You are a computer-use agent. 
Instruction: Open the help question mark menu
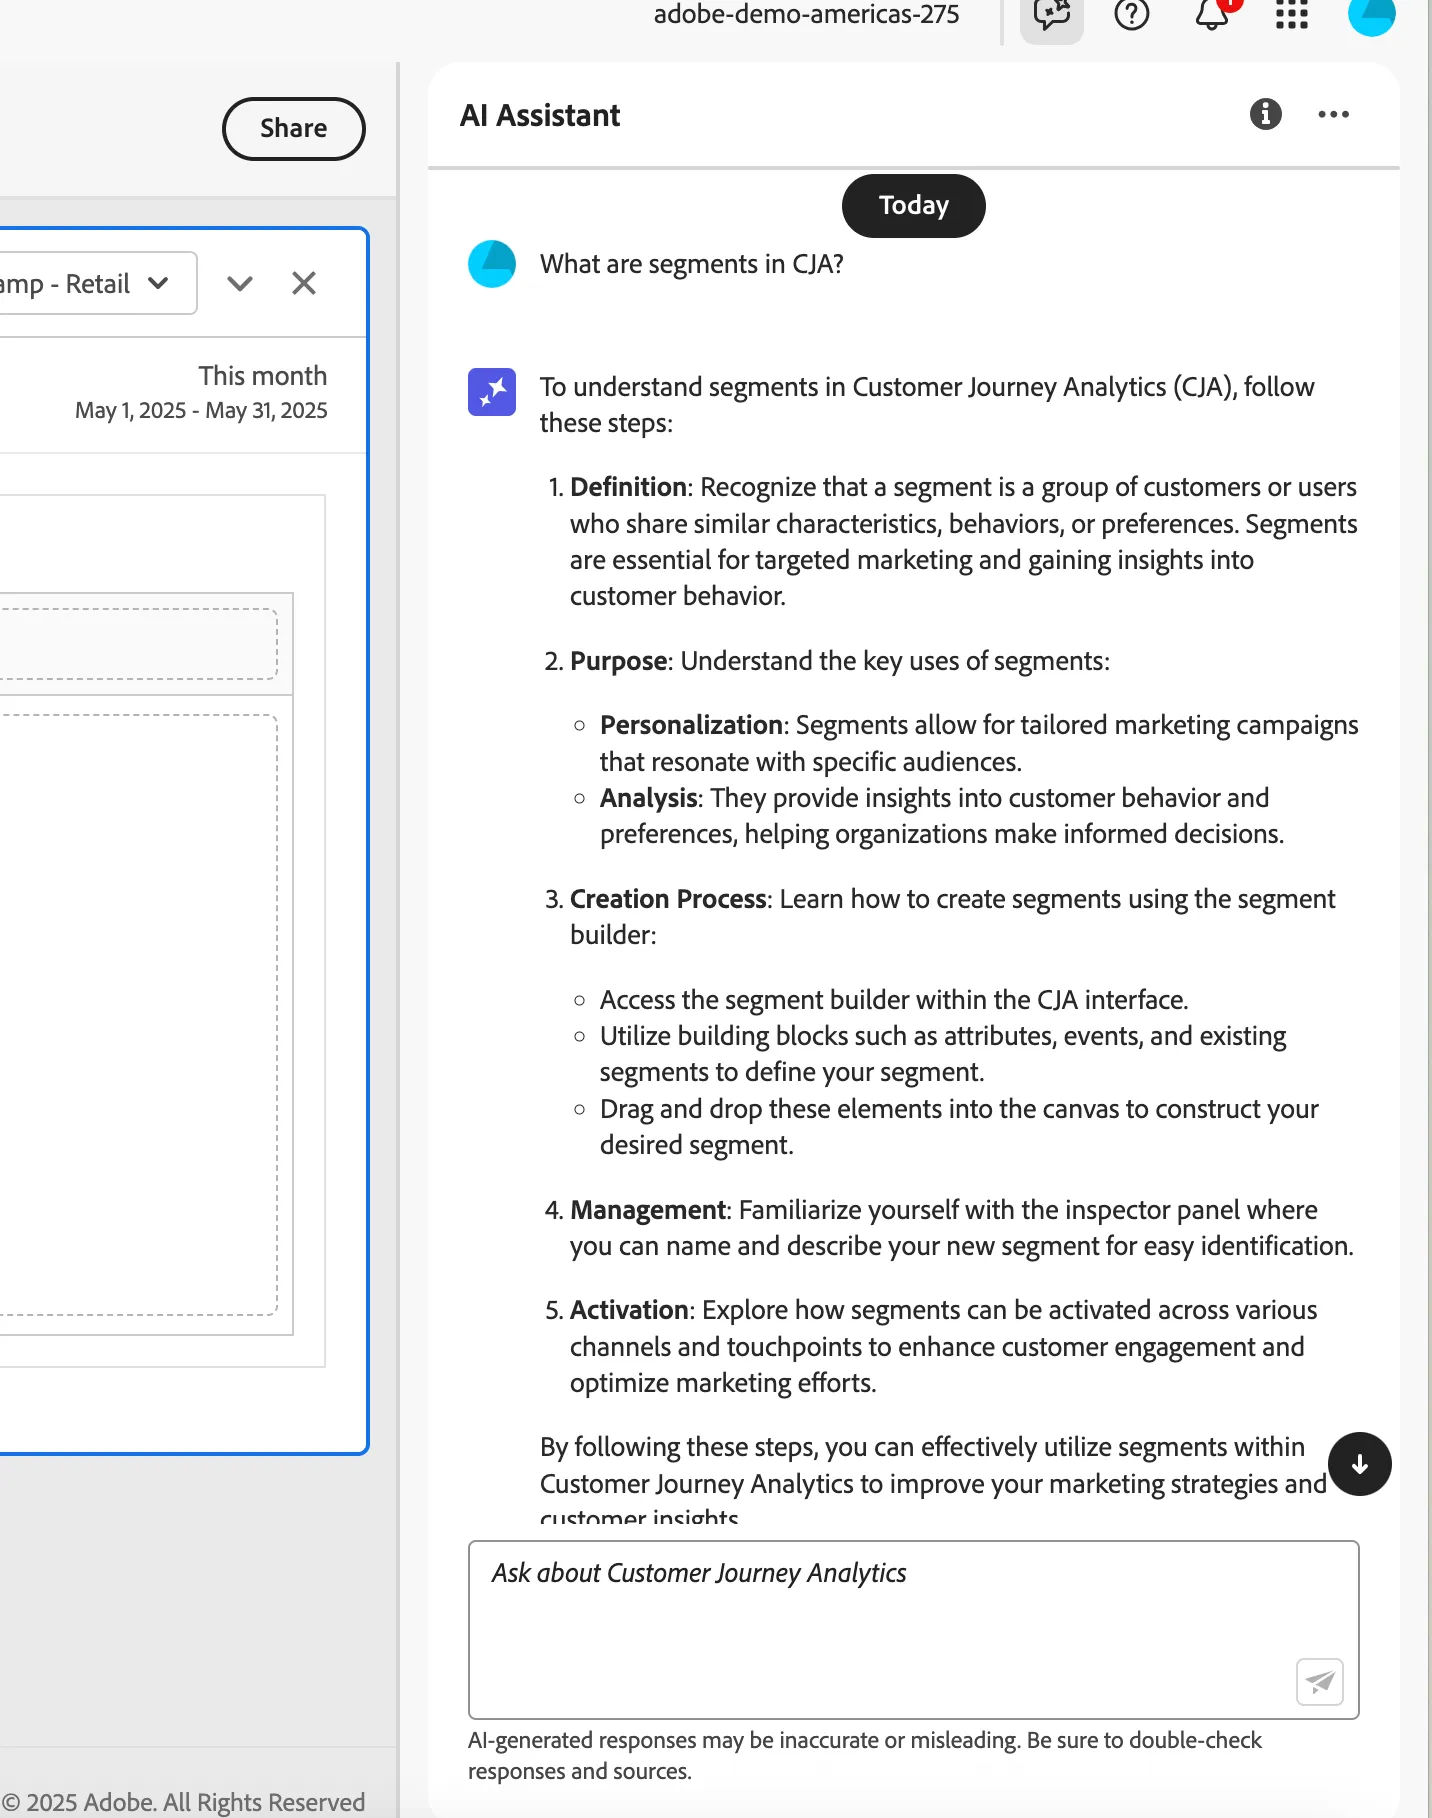1131,14
